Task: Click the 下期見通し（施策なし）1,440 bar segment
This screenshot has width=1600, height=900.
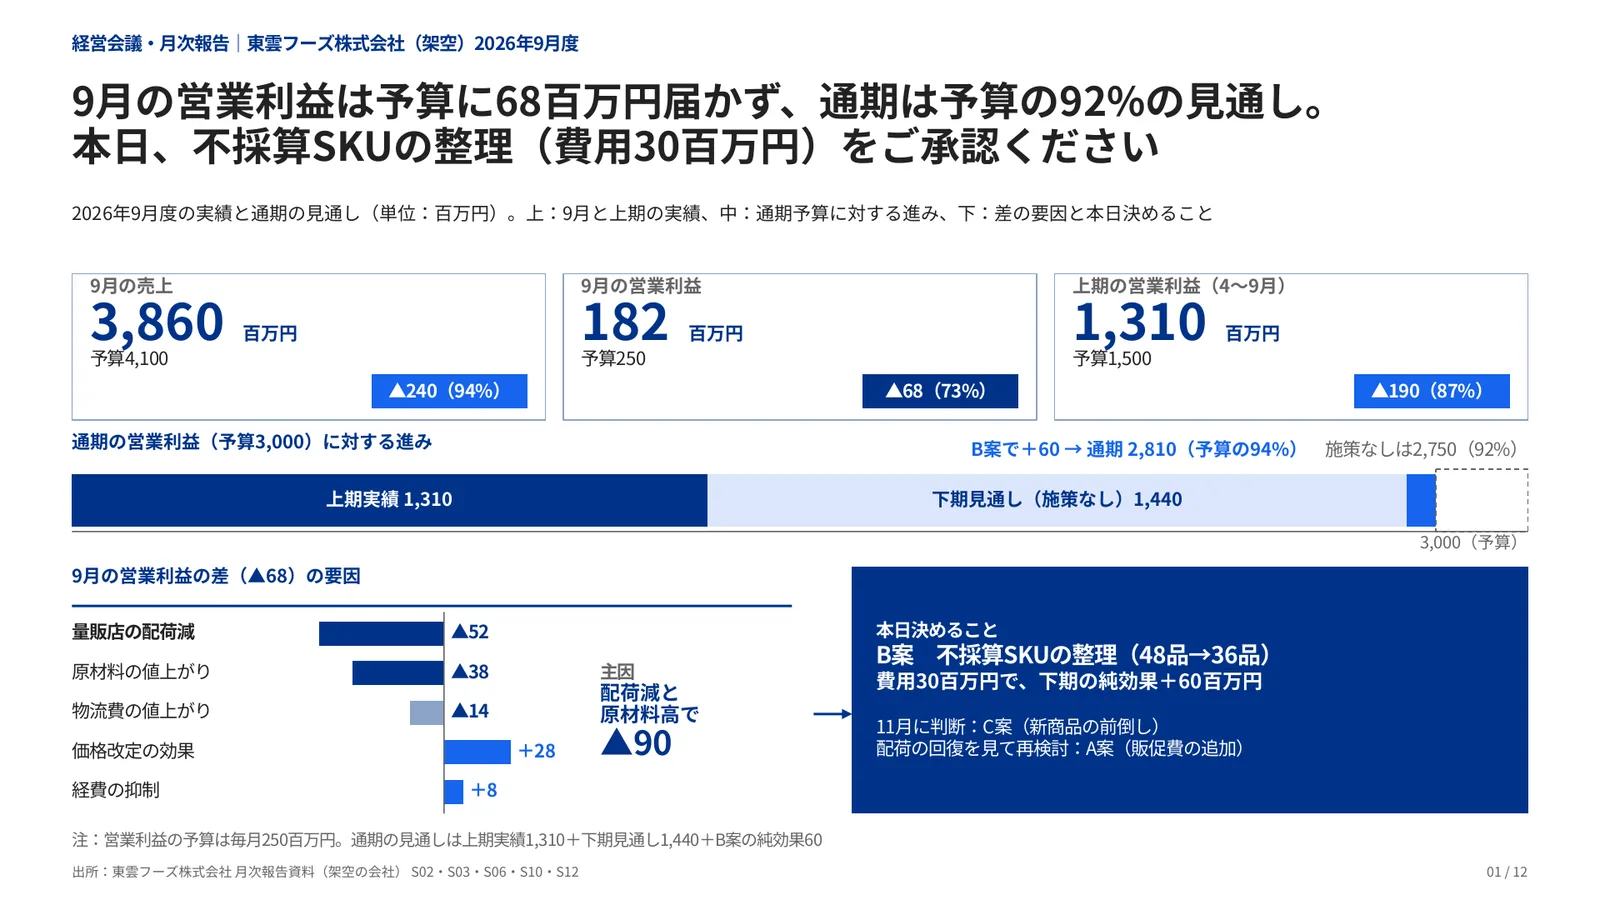Action: 1057,500
